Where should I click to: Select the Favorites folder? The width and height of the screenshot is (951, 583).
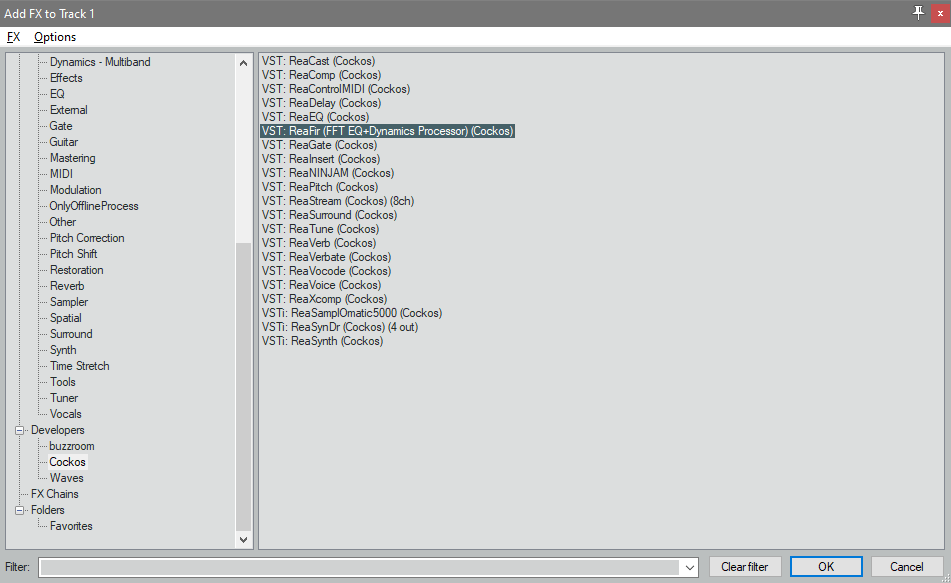point(71,526)
